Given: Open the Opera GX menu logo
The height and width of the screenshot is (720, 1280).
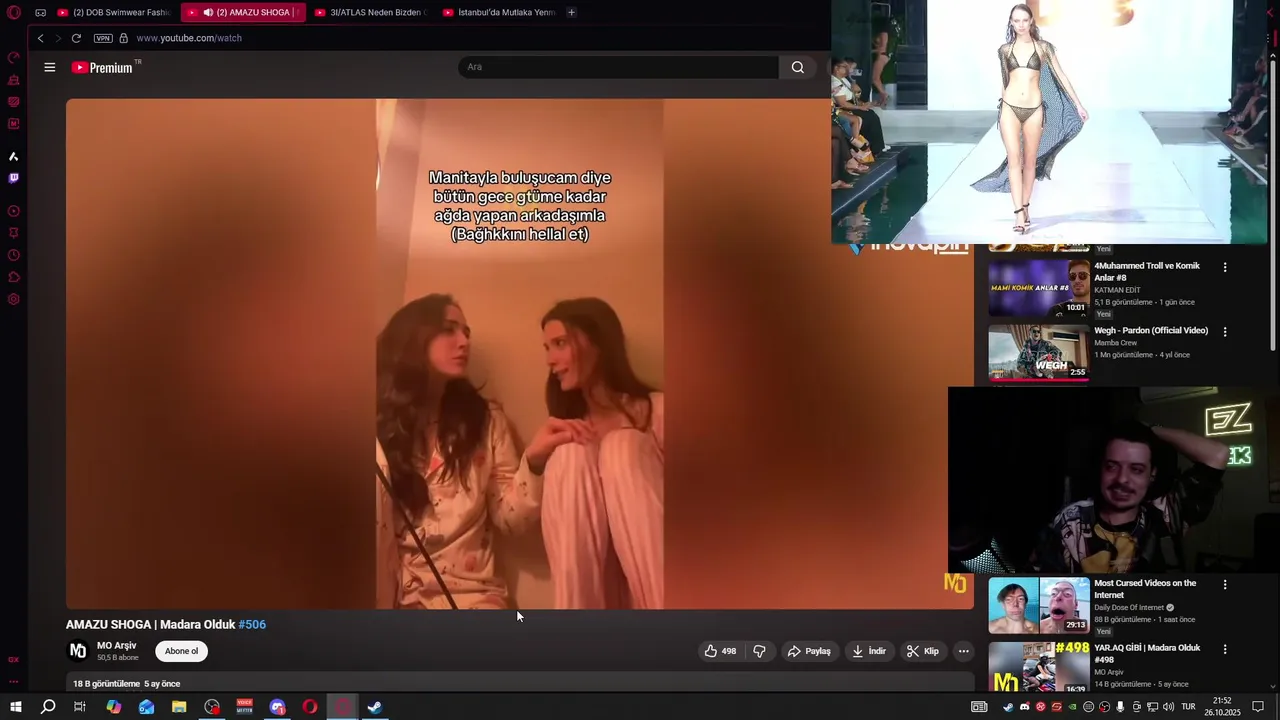Looking at the screenshot, I should point(13,13).
